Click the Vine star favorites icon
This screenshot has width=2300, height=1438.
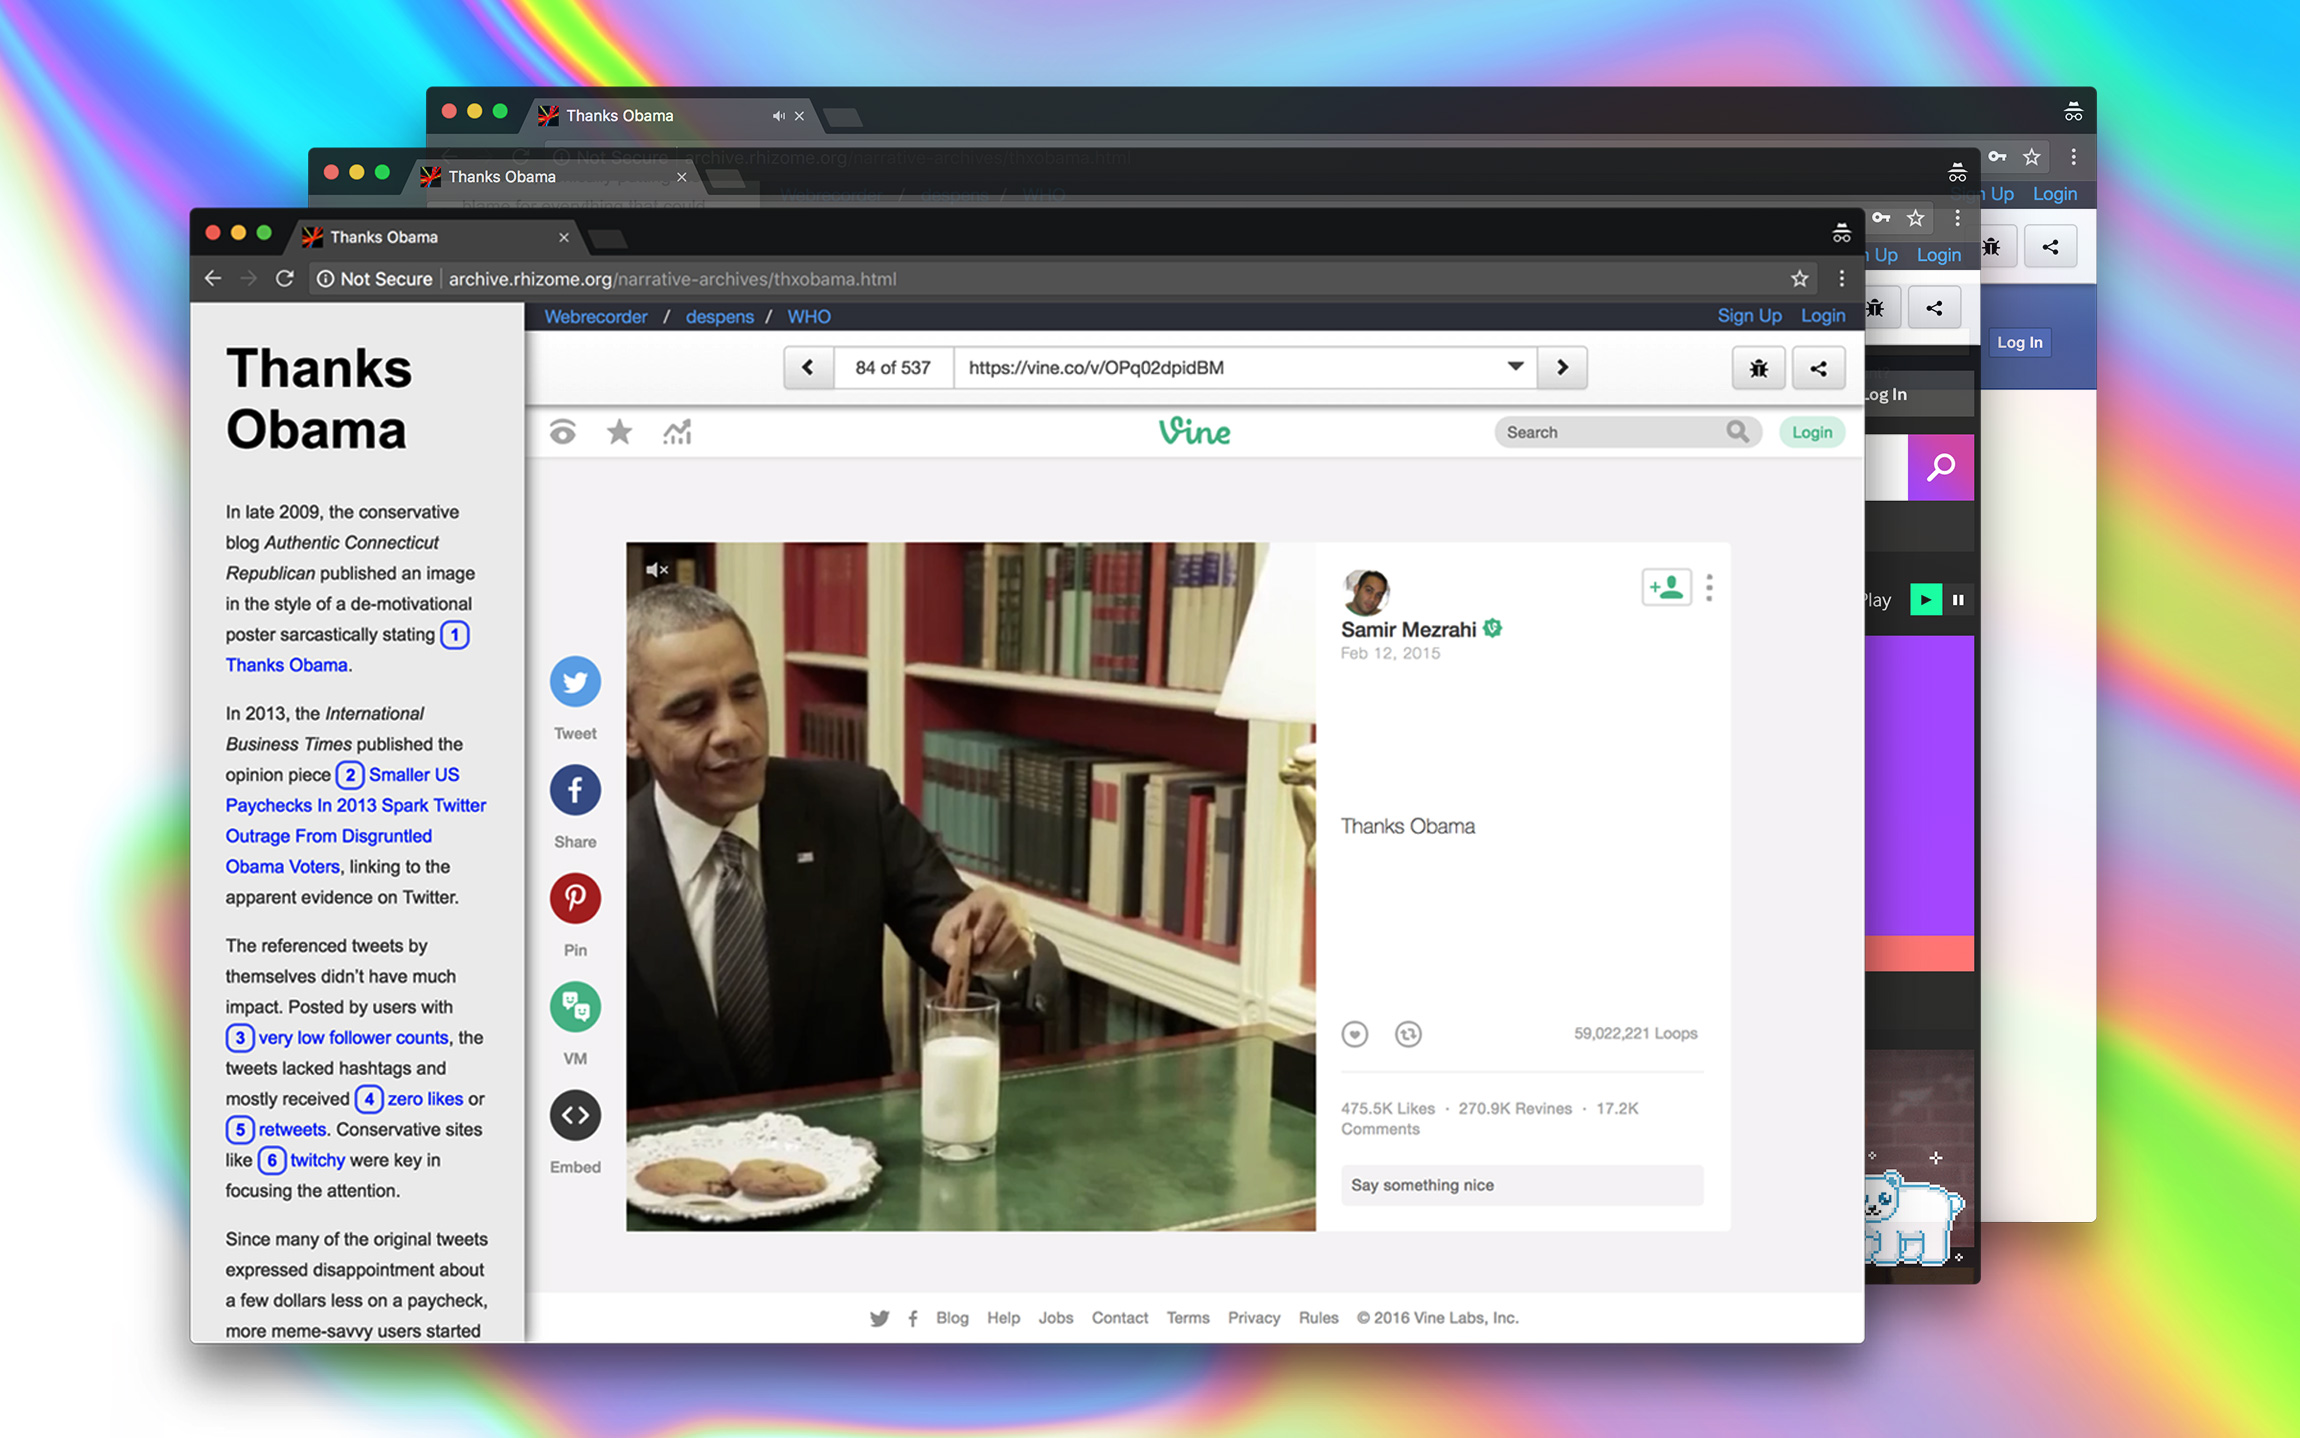pos(620,432)
